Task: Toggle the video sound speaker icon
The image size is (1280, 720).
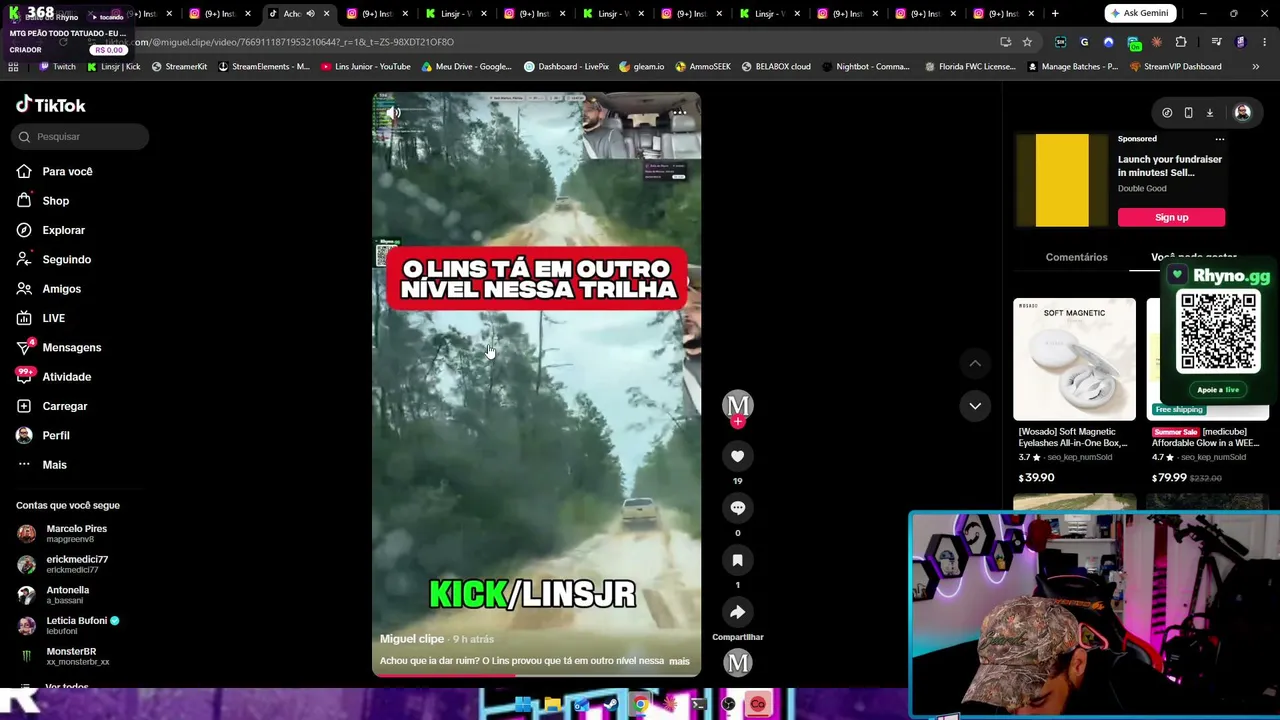Action: (394, 113)
